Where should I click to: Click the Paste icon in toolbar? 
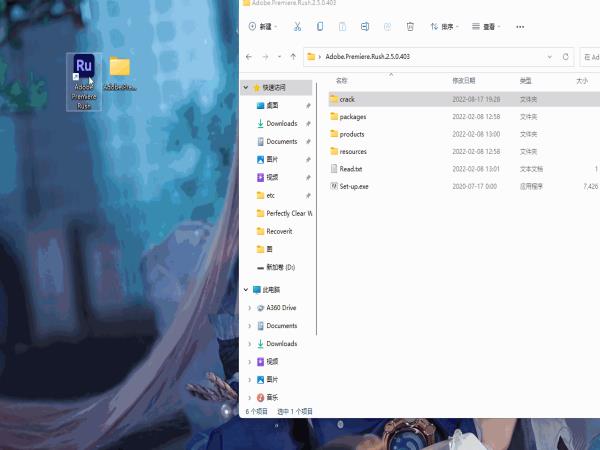[x=342, y=26]
